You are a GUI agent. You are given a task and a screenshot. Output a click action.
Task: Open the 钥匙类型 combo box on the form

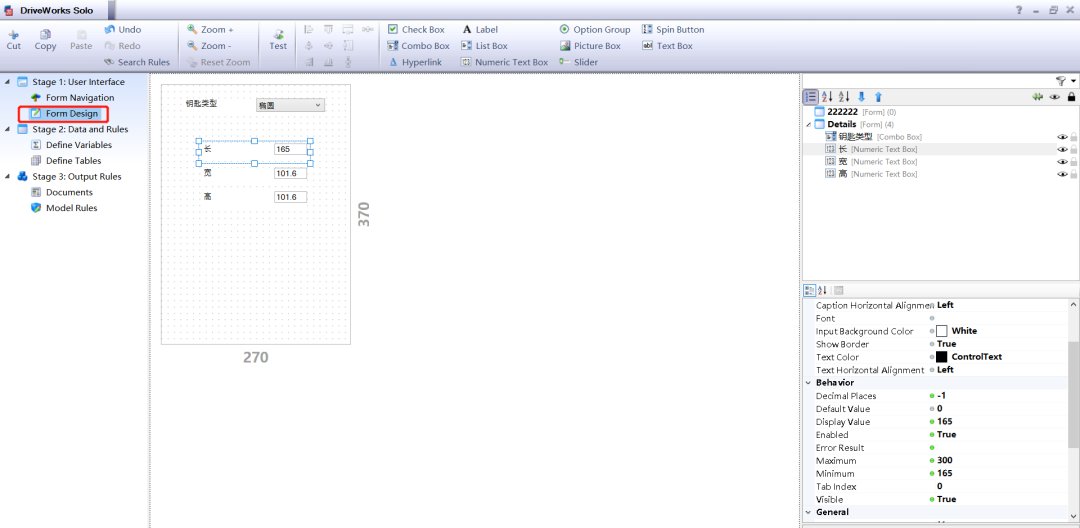(x=290, y=105)
